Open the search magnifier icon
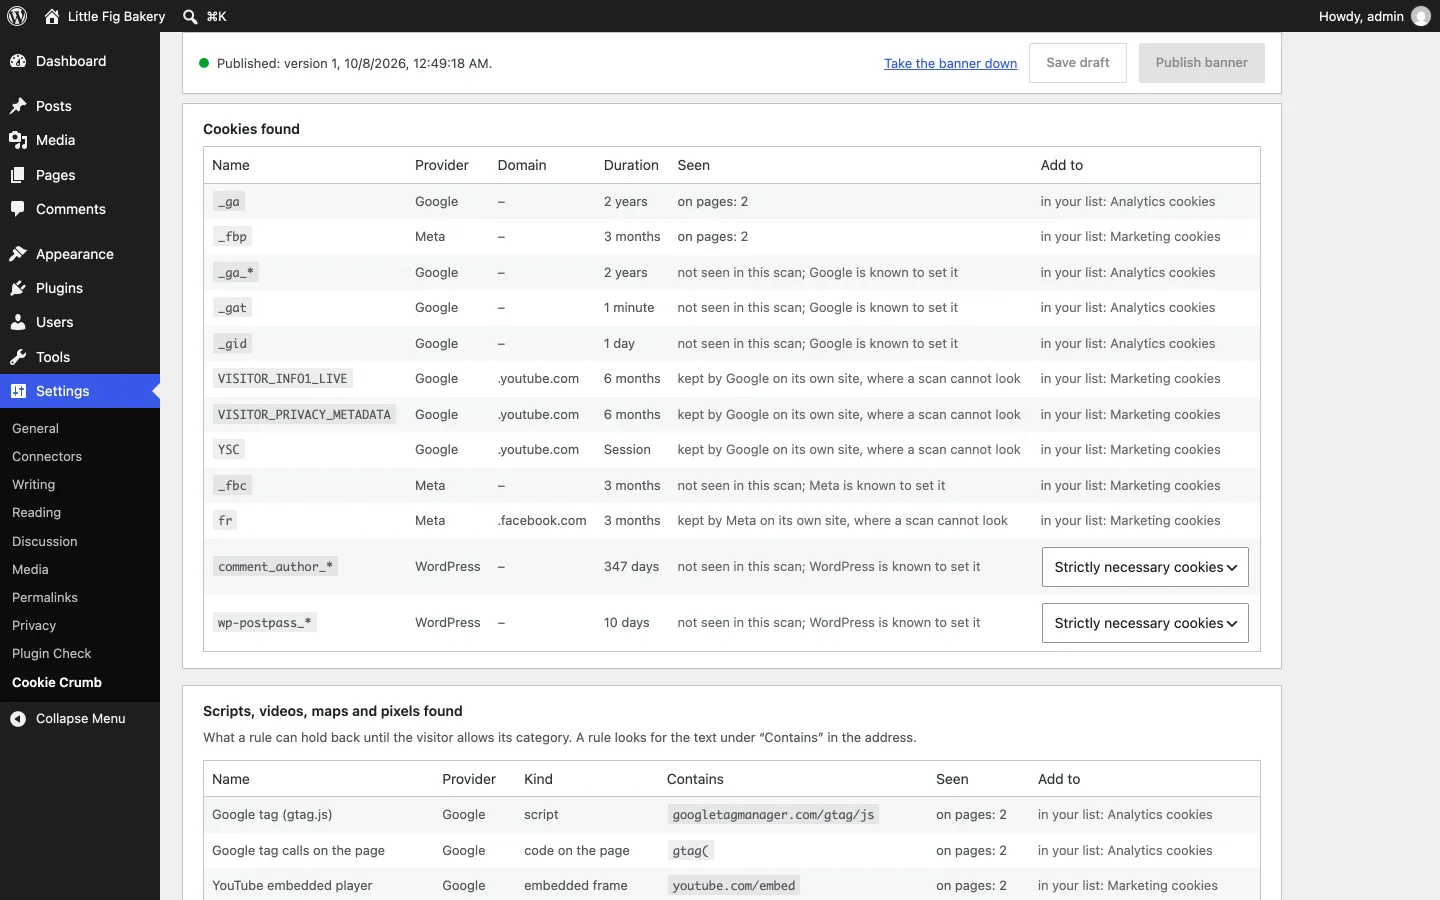 coord(190,16)
